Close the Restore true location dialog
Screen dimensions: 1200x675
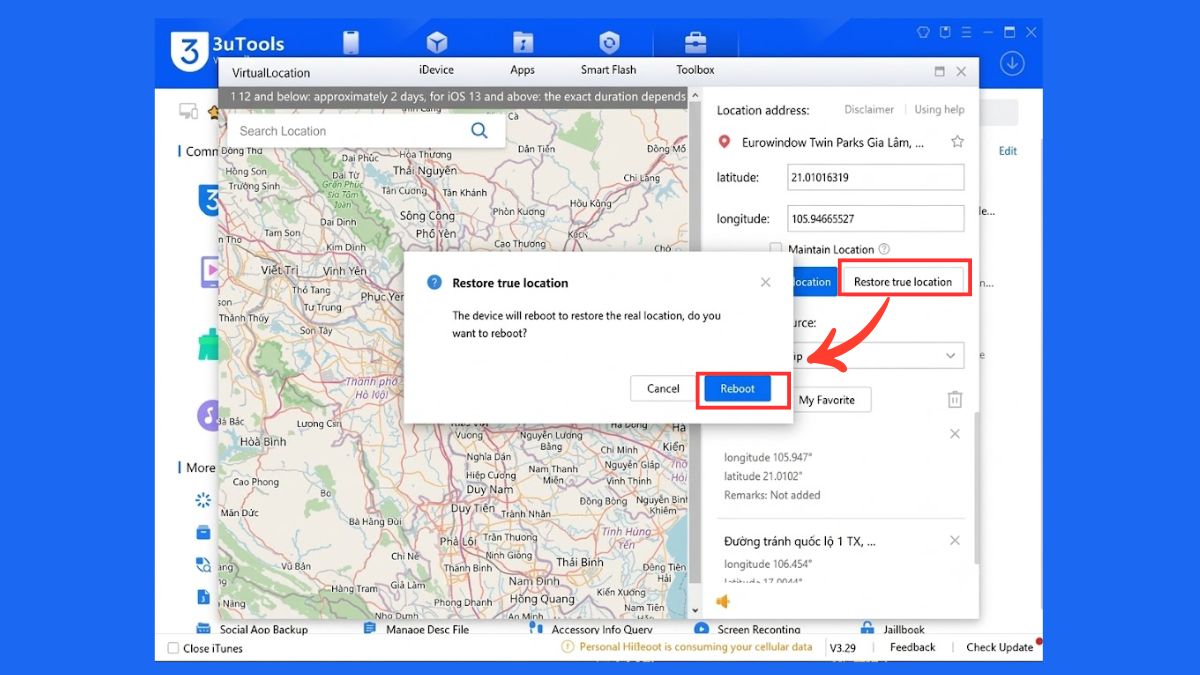point(766,283)
